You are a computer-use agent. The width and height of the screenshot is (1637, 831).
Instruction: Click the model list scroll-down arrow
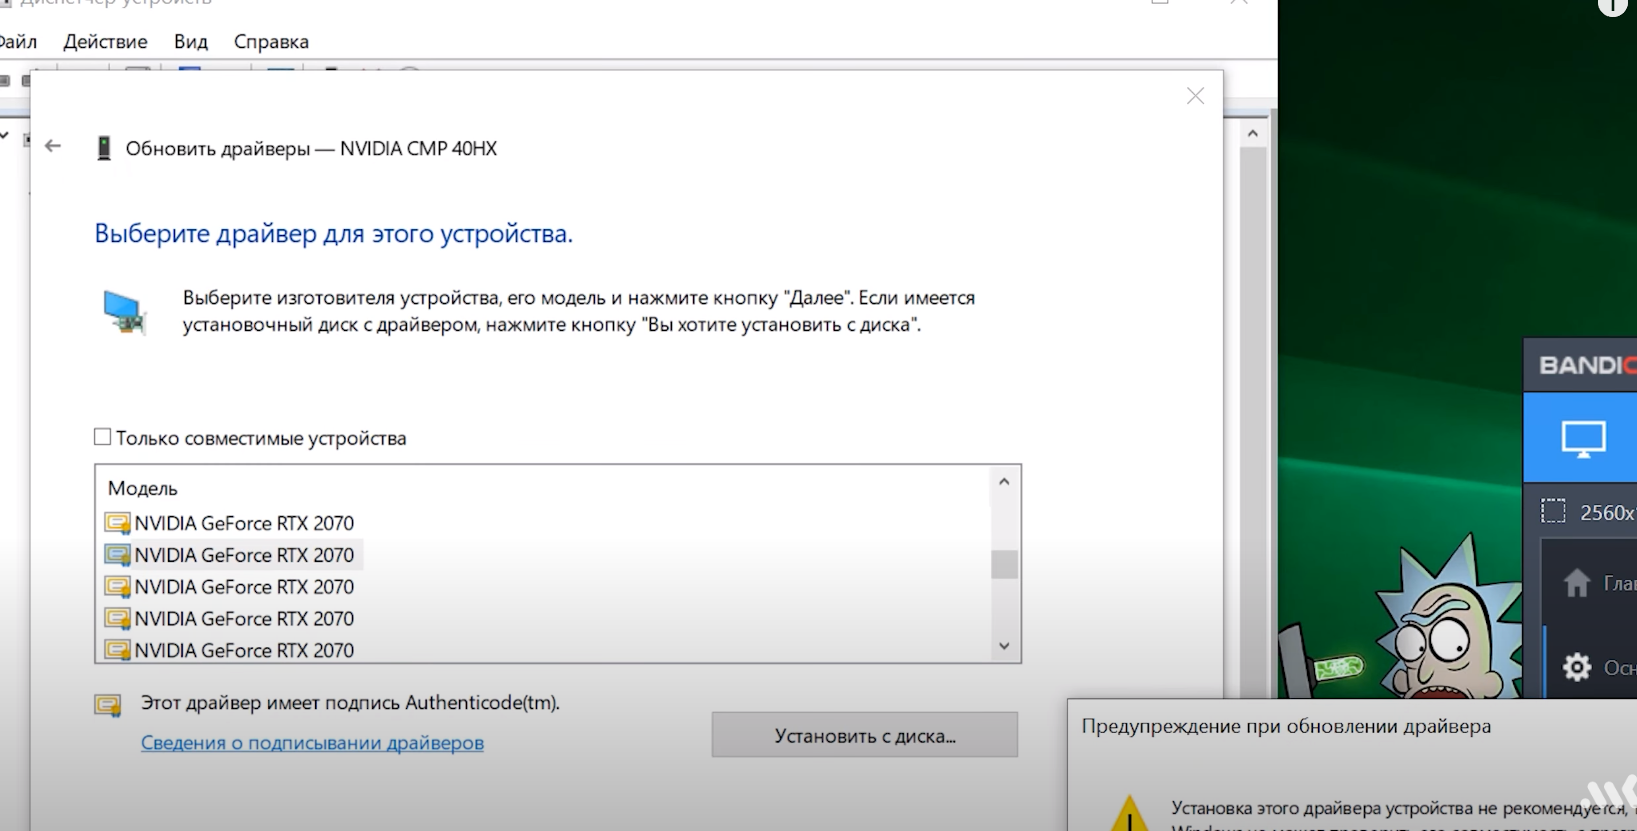(x=1004, y=646)
